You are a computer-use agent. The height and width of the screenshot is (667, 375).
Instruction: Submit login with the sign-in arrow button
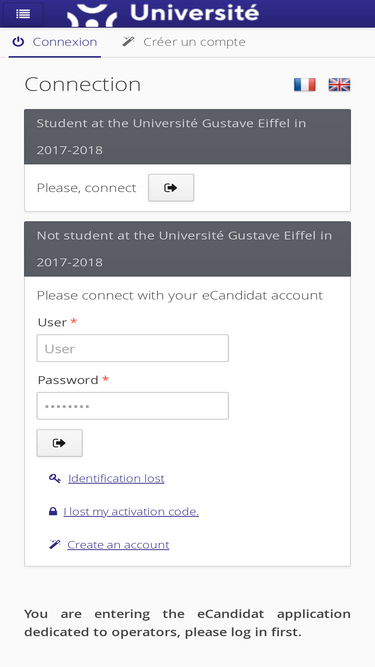60,443
